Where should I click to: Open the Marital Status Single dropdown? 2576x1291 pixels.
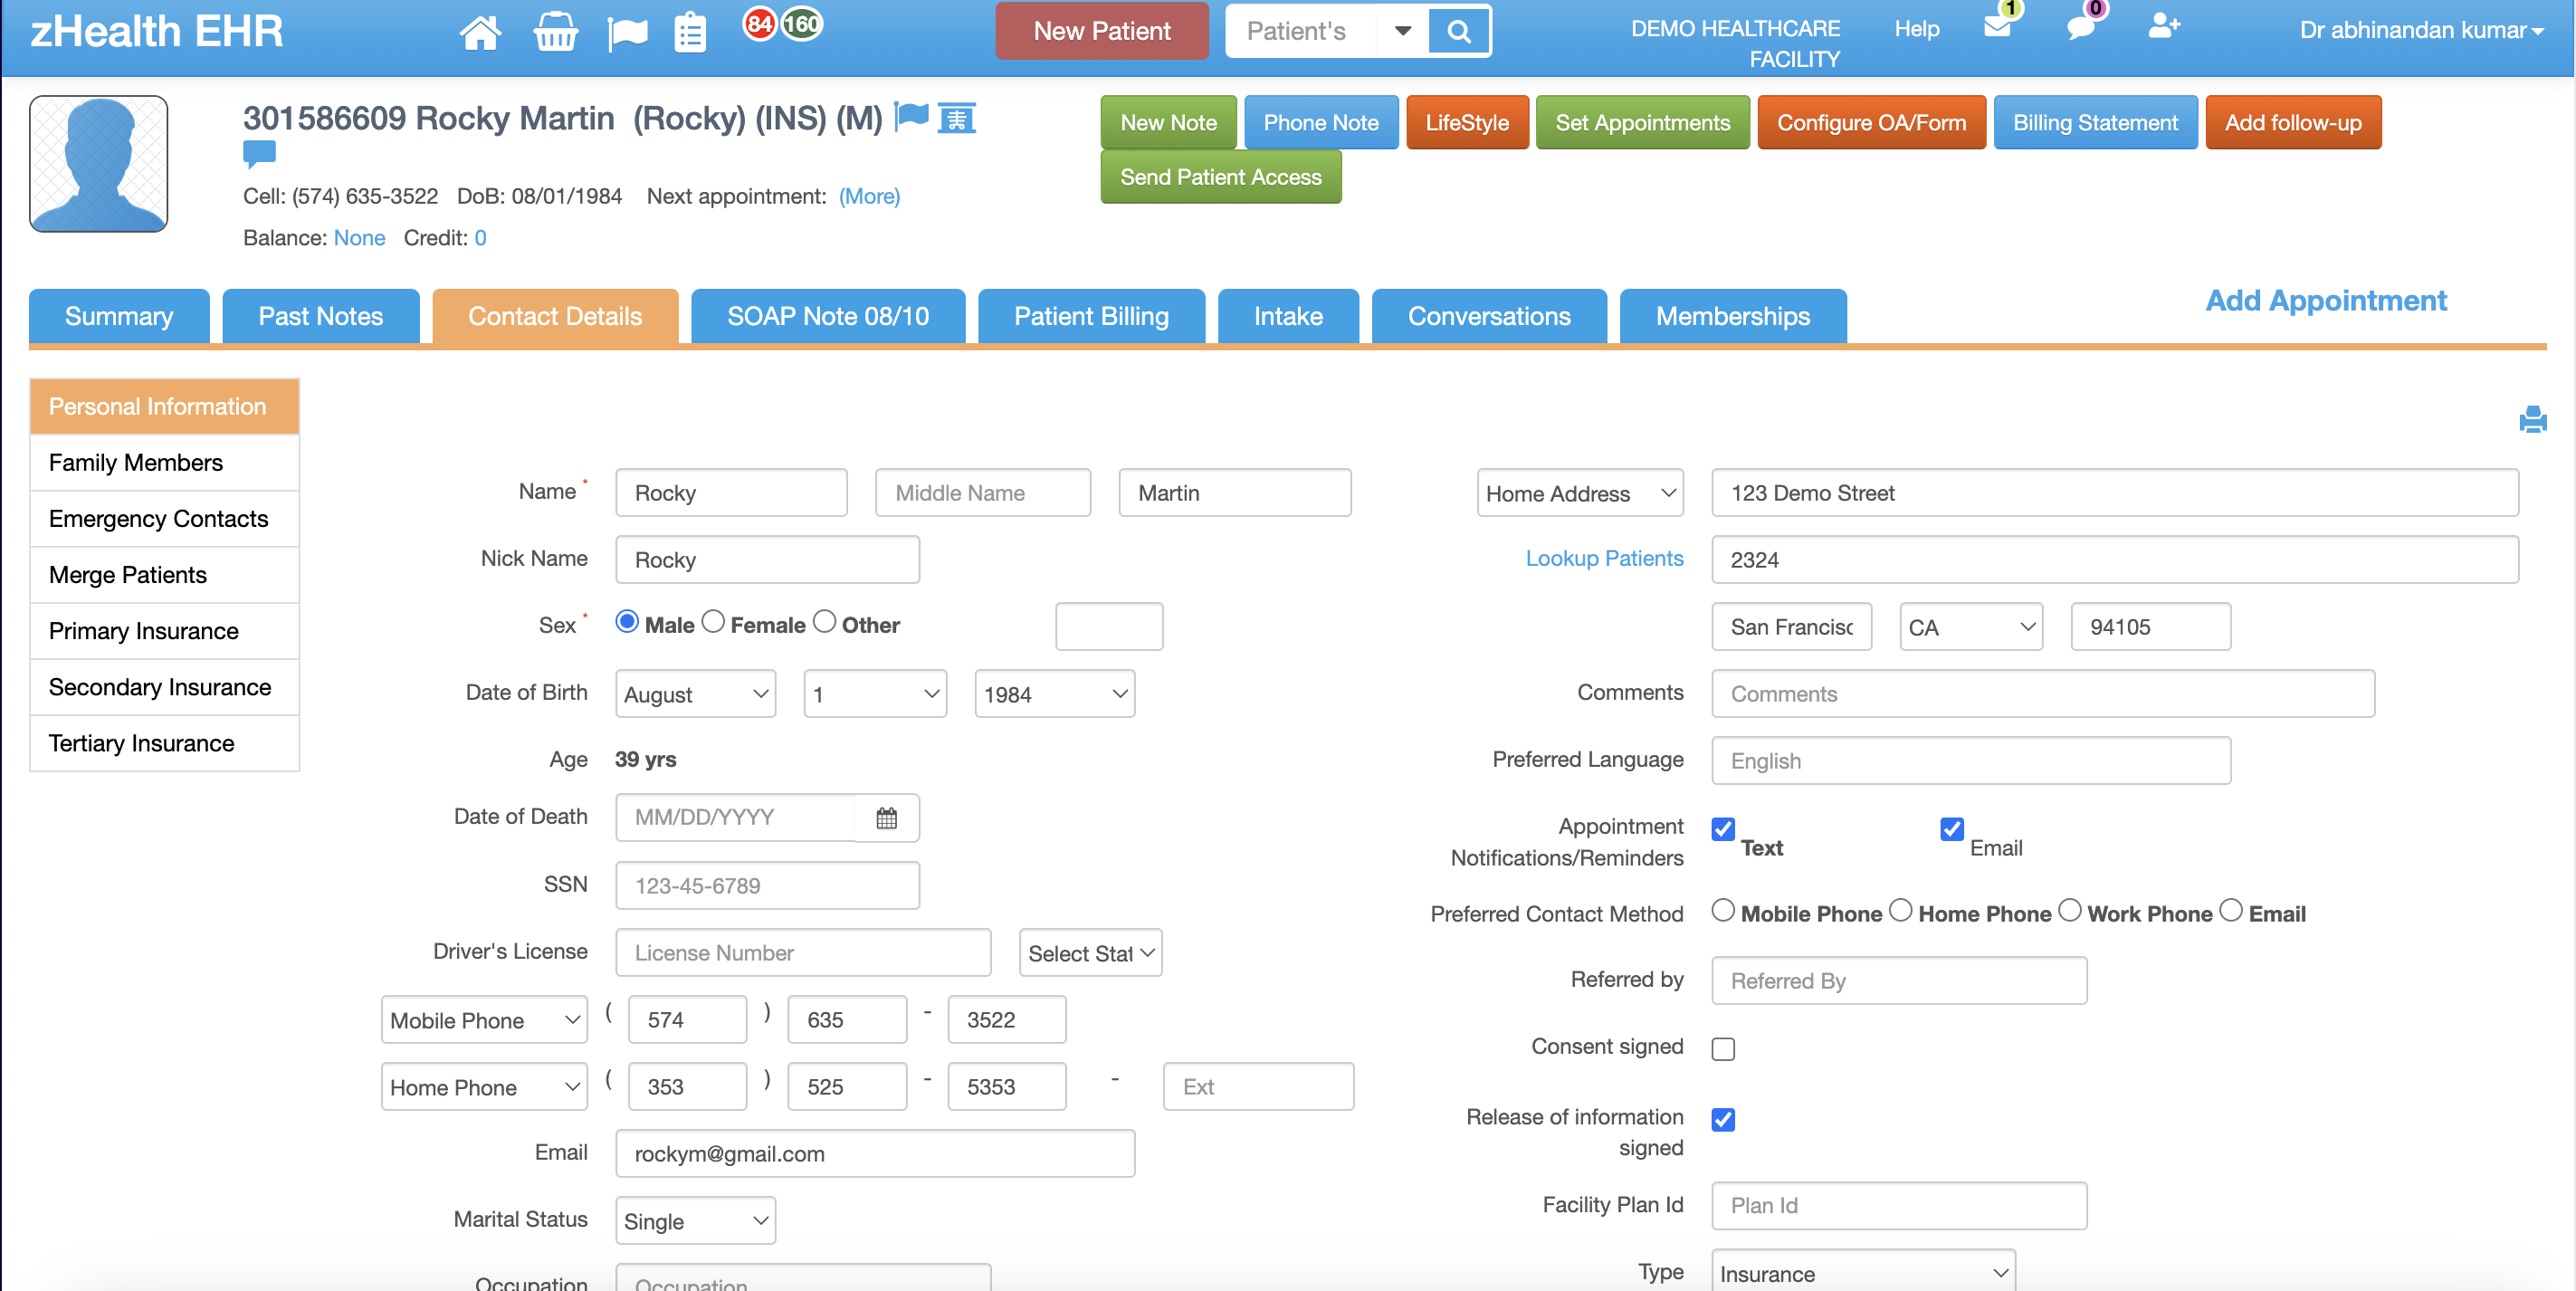[x=696, y=1221]
